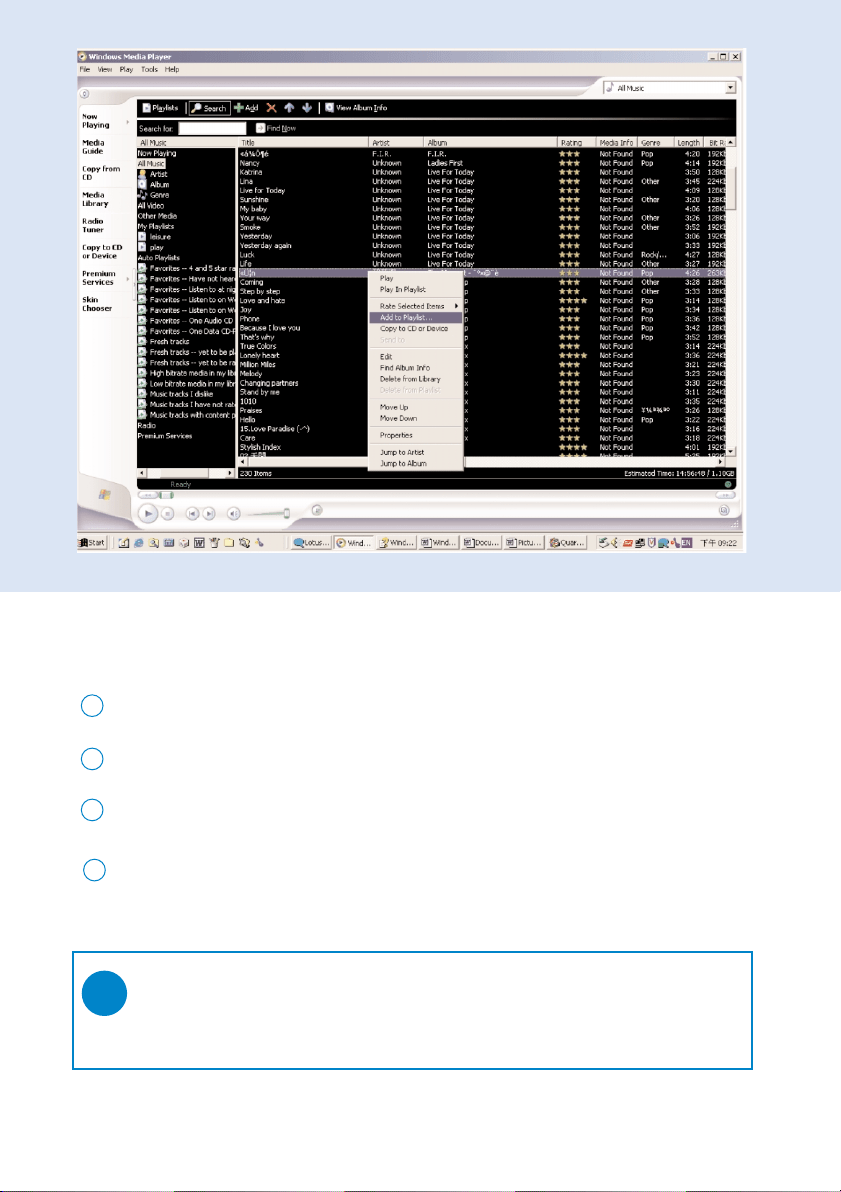Select the song titled Stylish Index
This screenshot has width=841, height=1192.
click(x=260, y=448)
